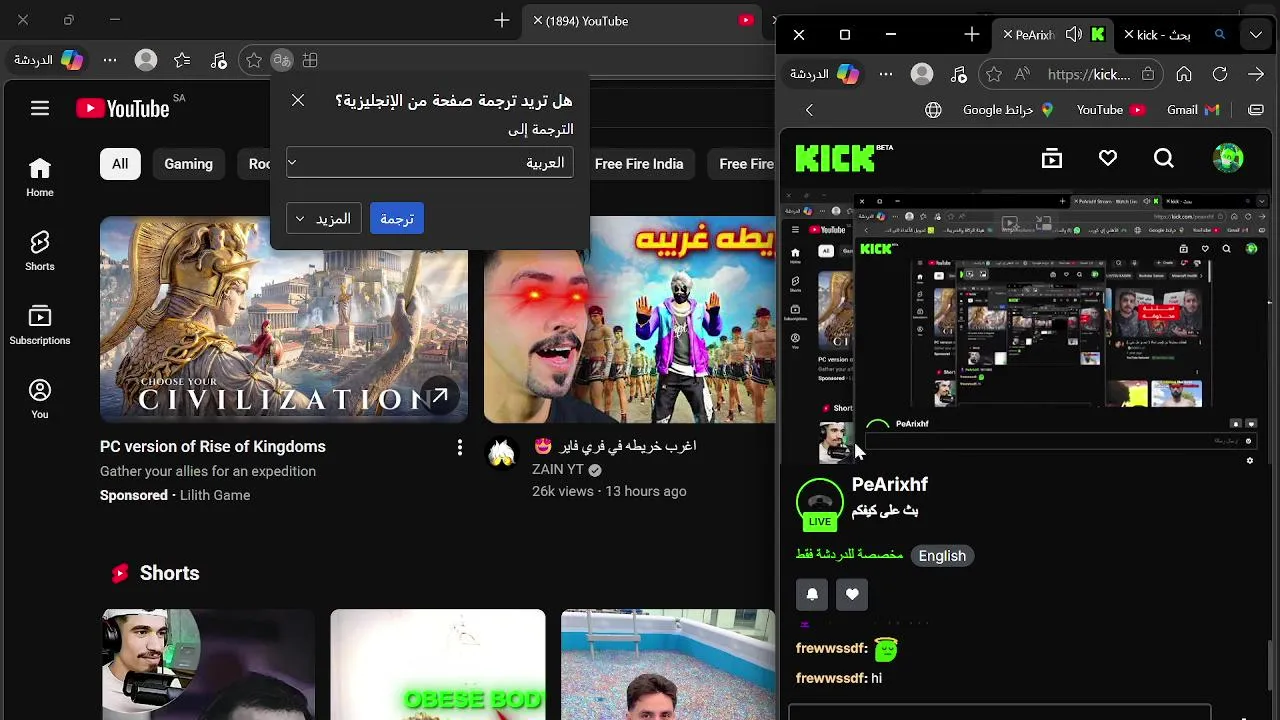Viewport: 1280px width, 720px height.
Task: Open the You section in sidebar
Action: click(40, 399)
